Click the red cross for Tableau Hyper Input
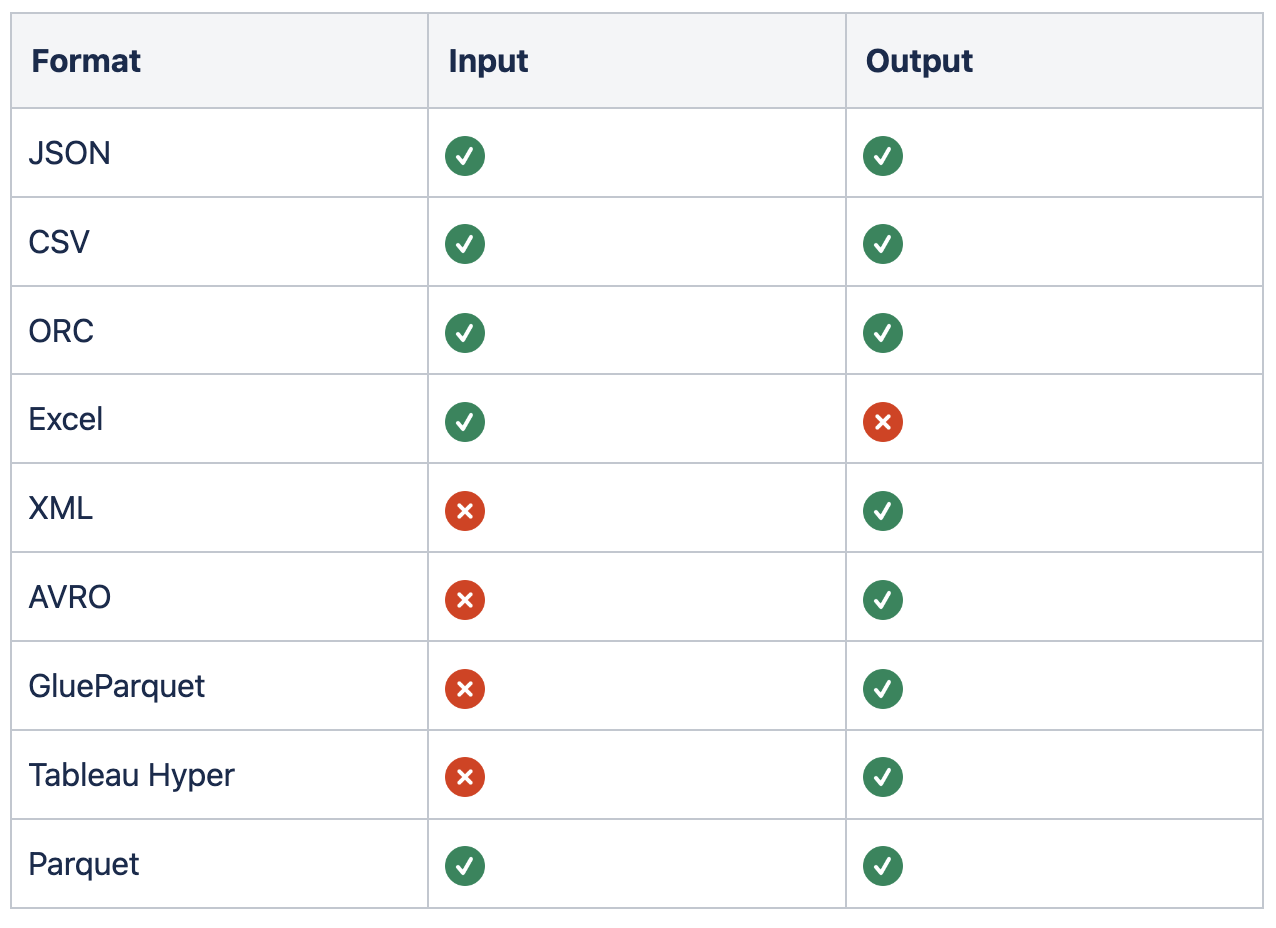The width and height of the screenshot is (1276, 928). (465, 777)
